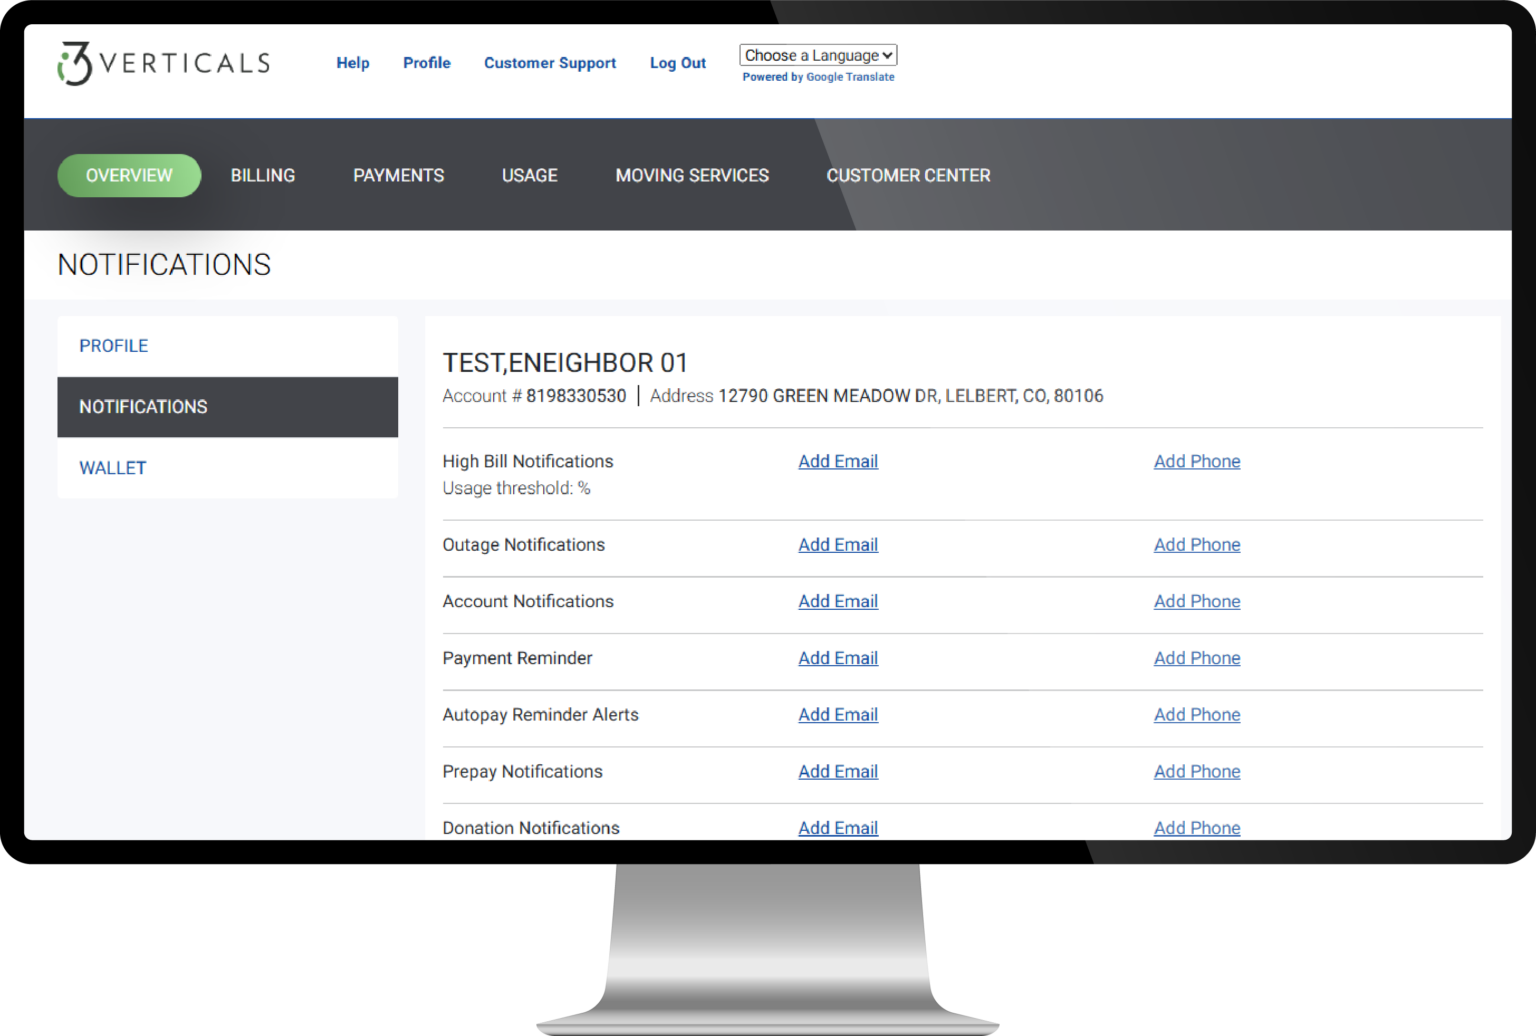This screenshot has height=1036, width=1536.
Task: Open the Profile menu at the top
Action: pos(426,62)
